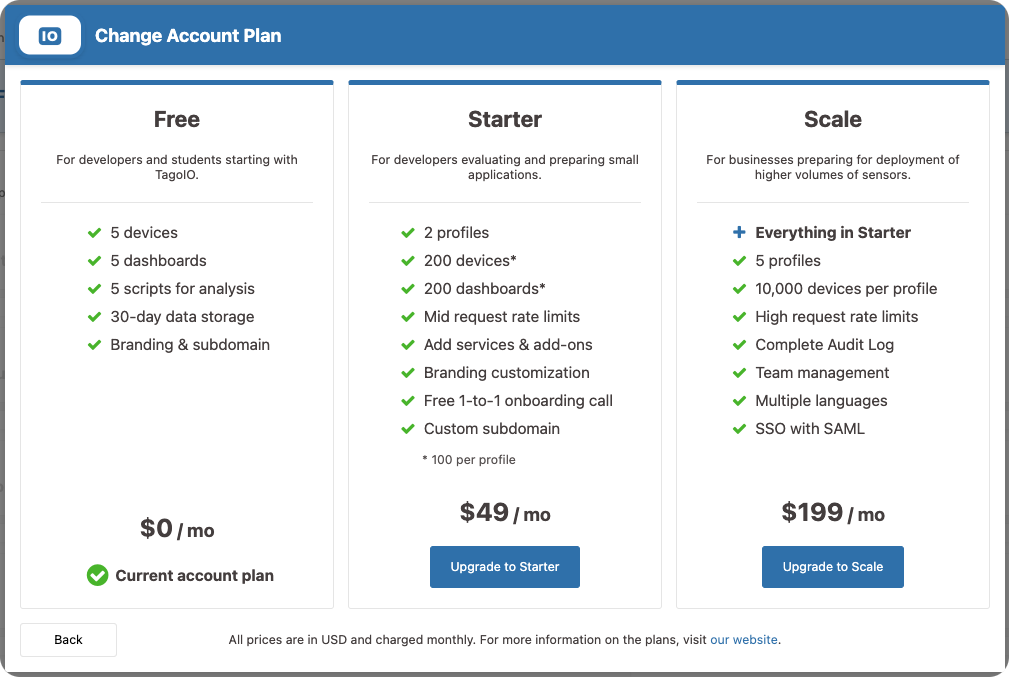Click the checkmark beside SSO with SAML
Image resolution: width=1009 pixels, height=677 pixels.
point(739,429)
